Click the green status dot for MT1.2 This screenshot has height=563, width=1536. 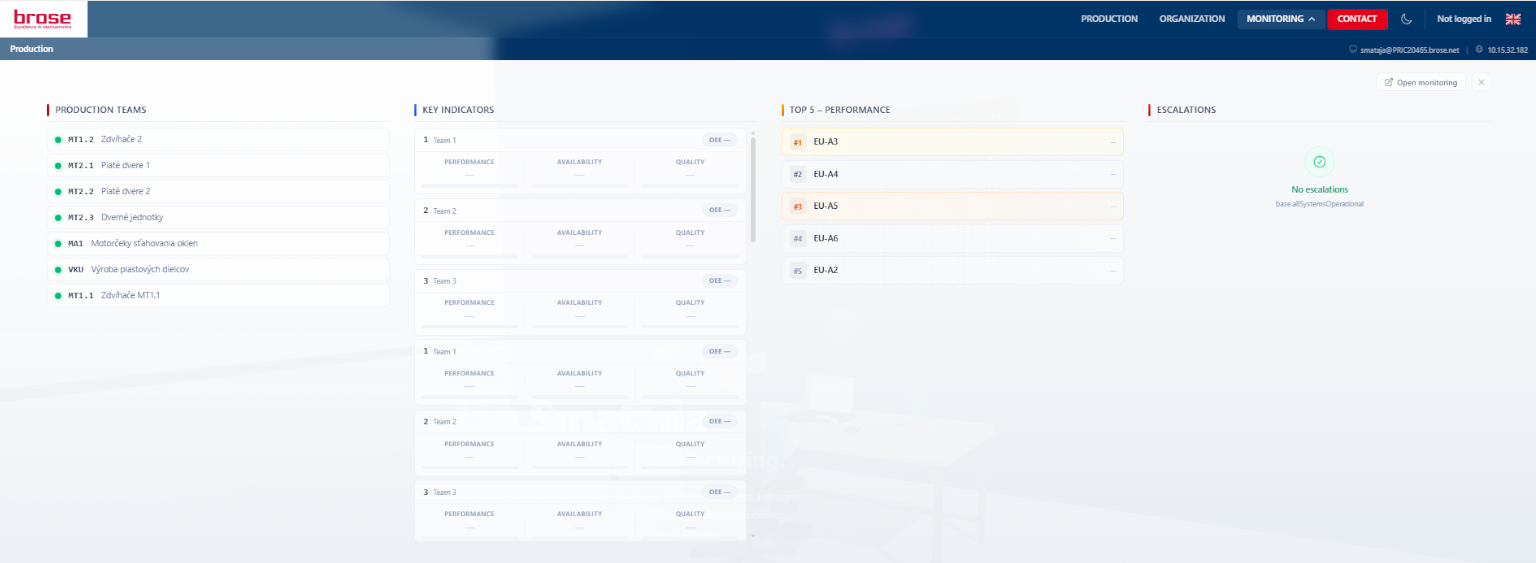coord(58,140)
